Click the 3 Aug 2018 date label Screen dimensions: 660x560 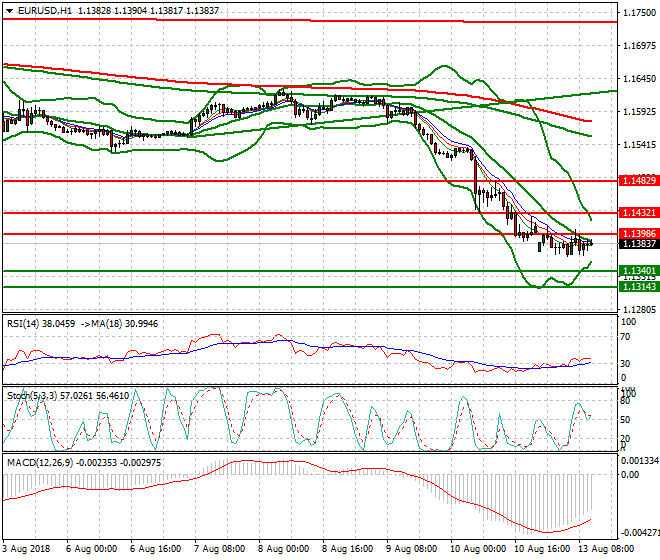[27, 548]
